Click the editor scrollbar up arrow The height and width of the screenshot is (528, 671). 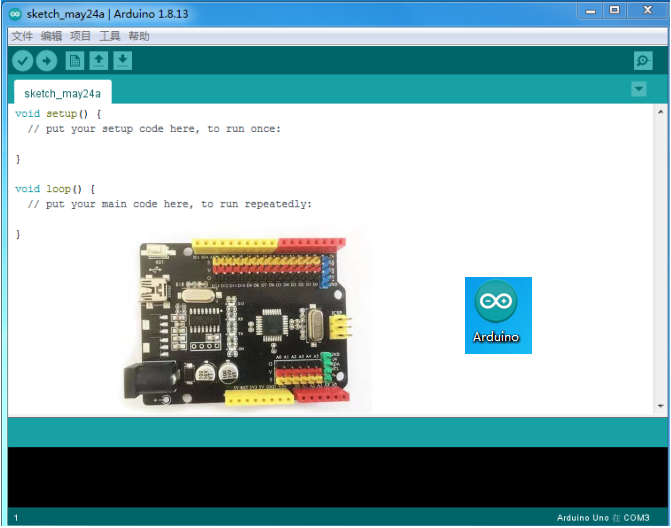tap(660, 112)
